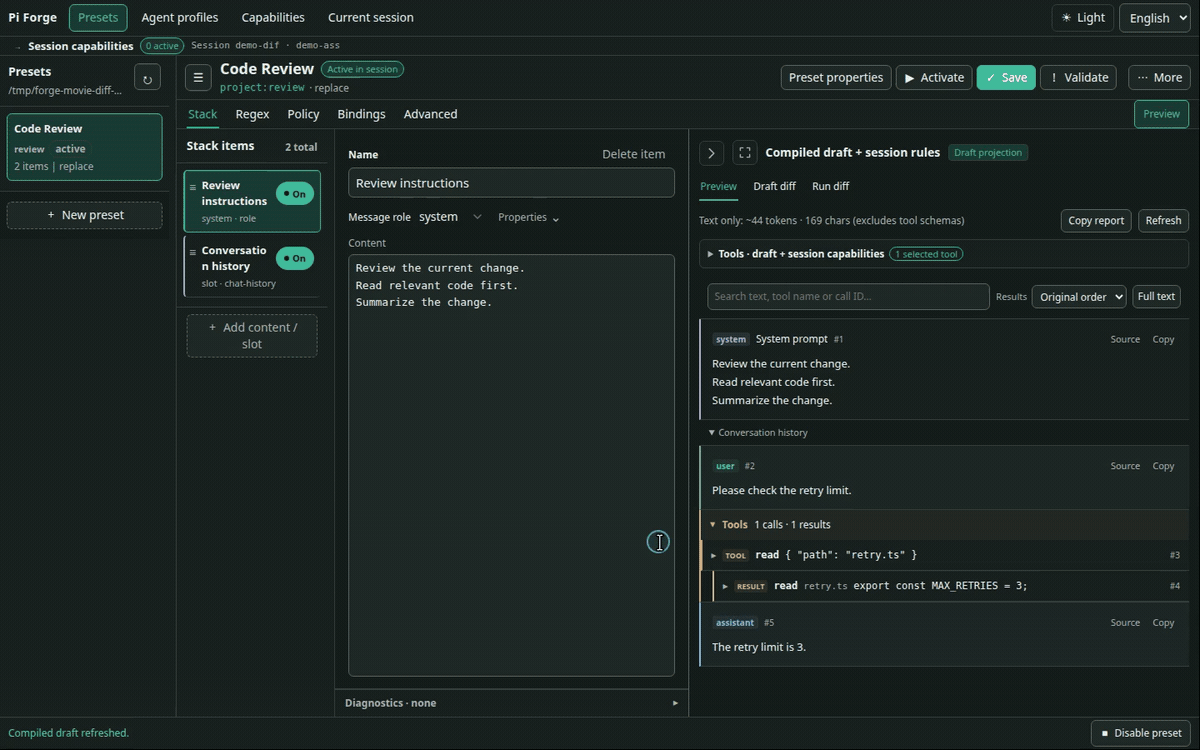Click the refresh presets icon
1200x750 pixels.
pos(147,78)
